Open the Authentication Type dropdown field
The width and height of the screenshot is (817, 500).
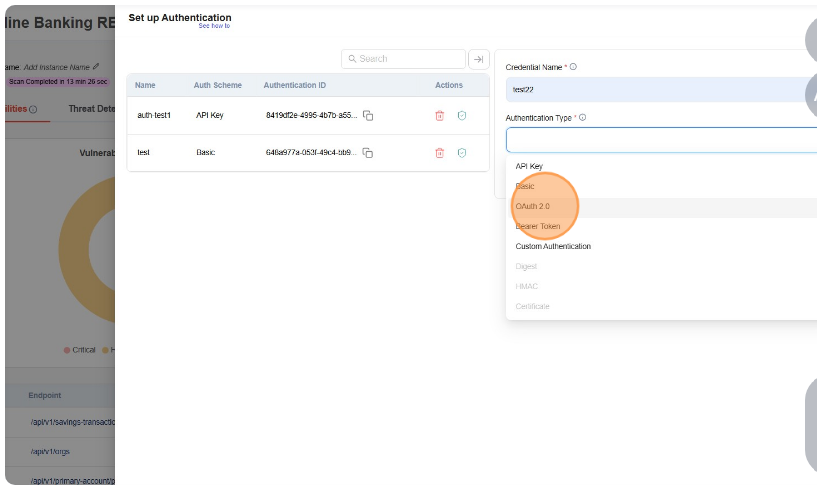point(660,140)
